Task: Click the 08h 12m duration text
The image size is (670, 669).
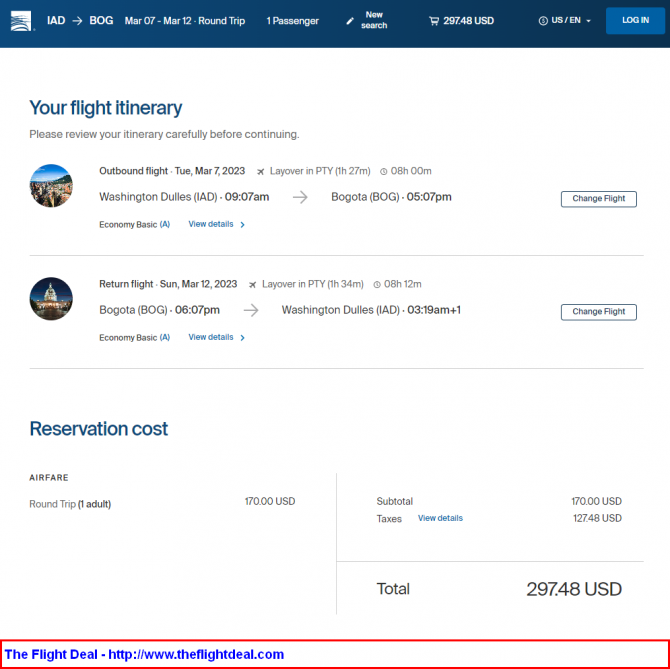Action: click(x=403, y=285)
